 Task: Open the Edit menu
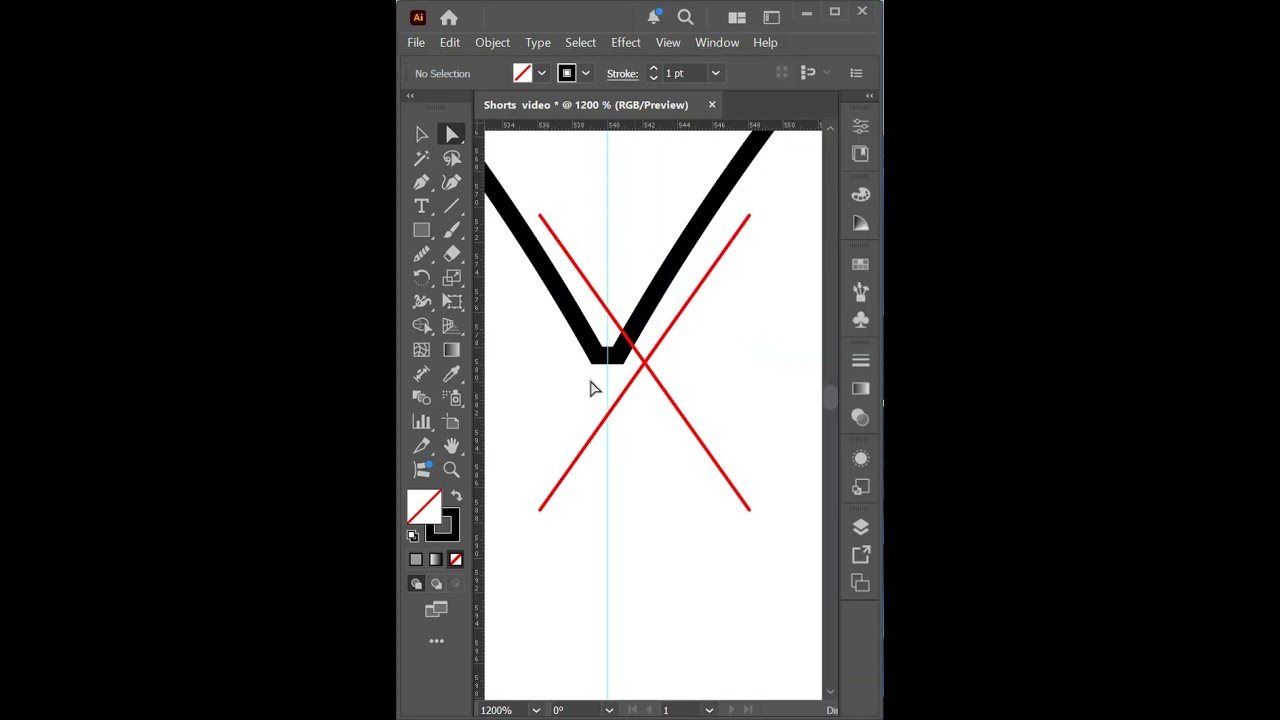click(450, 43)
